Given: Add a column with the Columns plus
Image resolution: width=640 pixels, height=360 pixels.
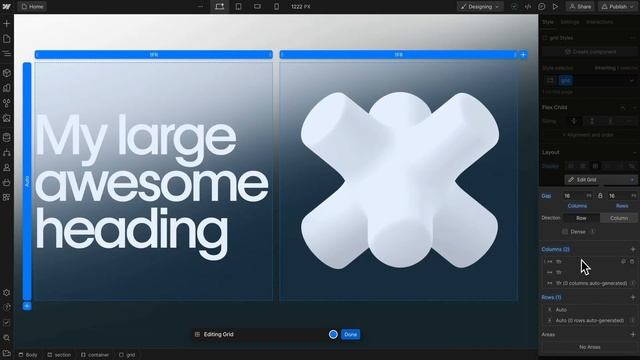Looking at the screenshot, I should tap(633, 249).
